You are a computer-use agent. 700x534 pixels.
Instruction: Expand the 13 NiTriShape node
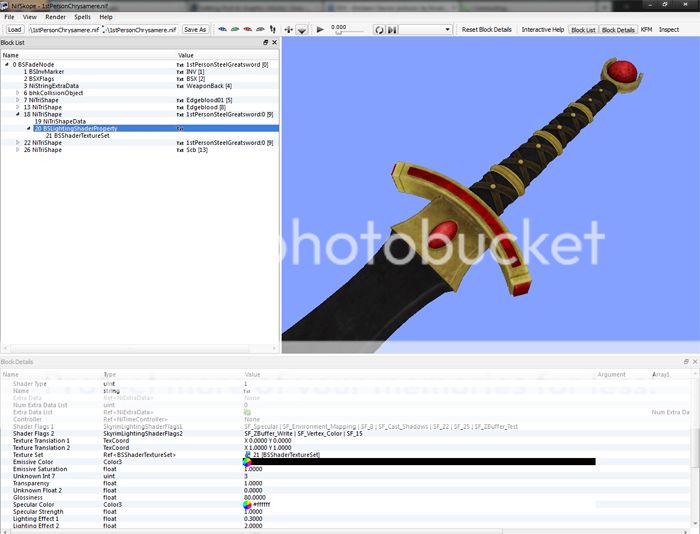[x=18, y=107]
